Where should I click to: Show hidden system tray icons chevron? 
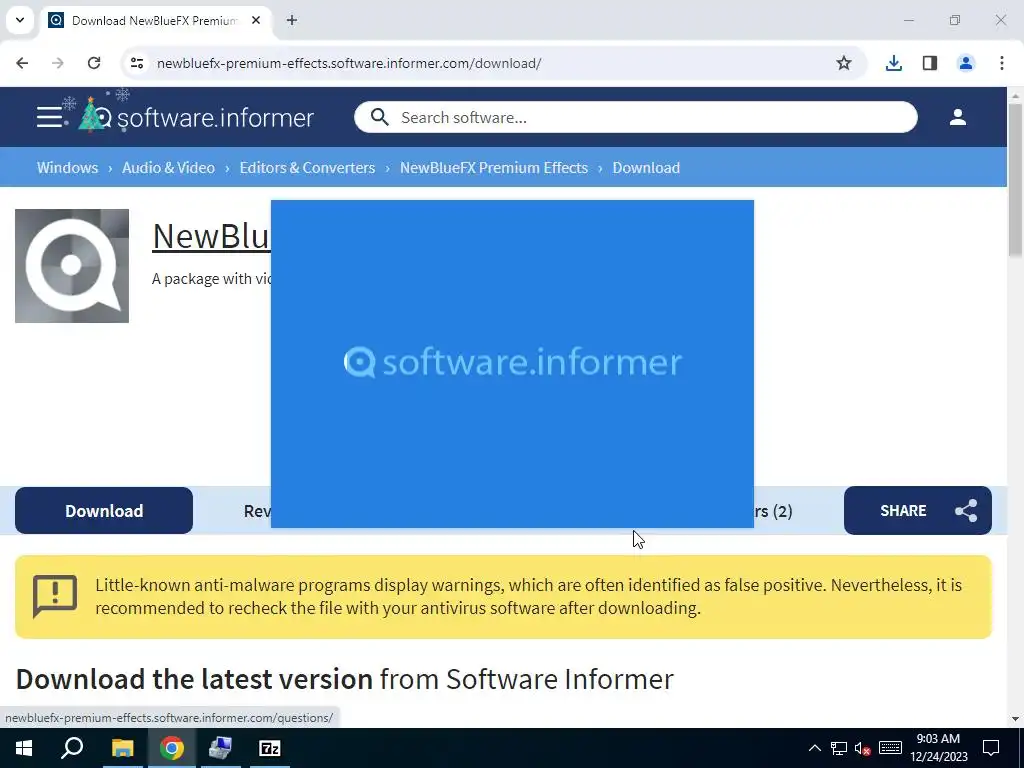(815, 748)
